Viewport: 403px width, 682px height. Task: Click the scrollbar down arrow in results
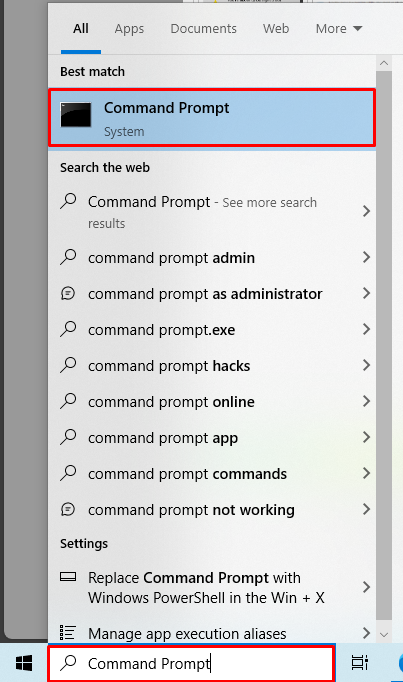click(384, 635)
